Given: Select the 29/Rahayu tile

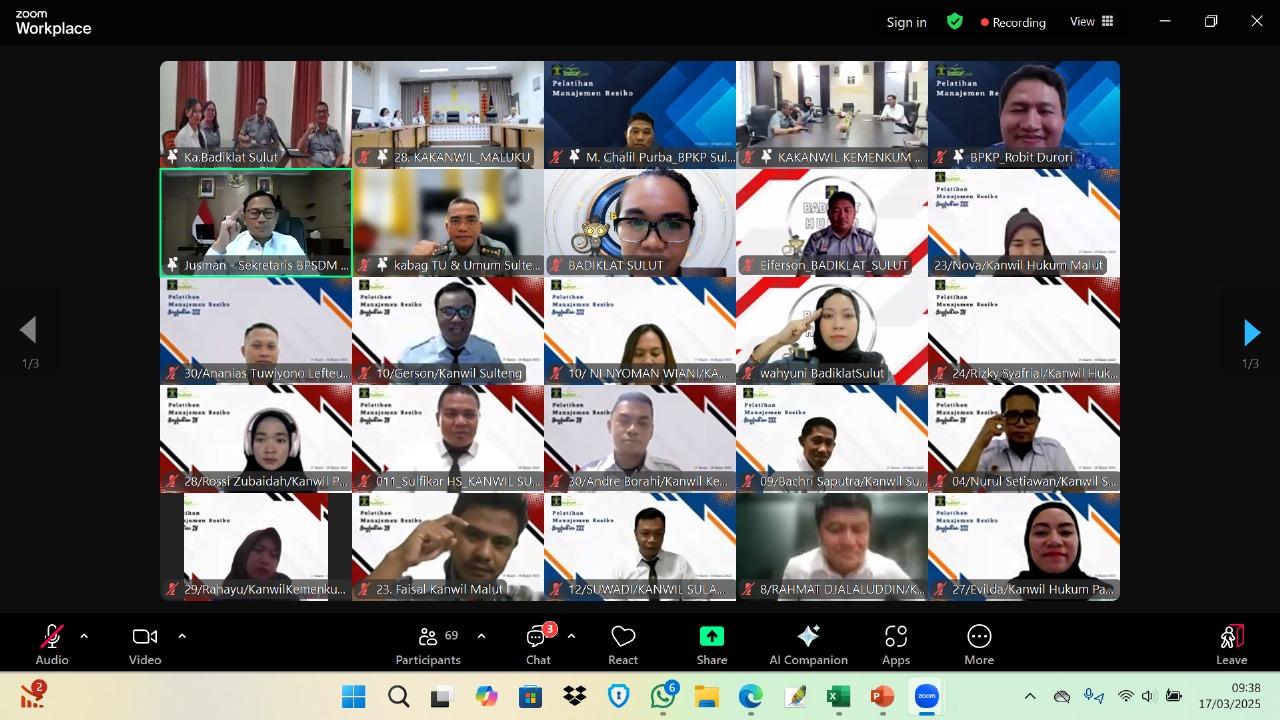Looking at the screenshot, I should pos(256,546).
